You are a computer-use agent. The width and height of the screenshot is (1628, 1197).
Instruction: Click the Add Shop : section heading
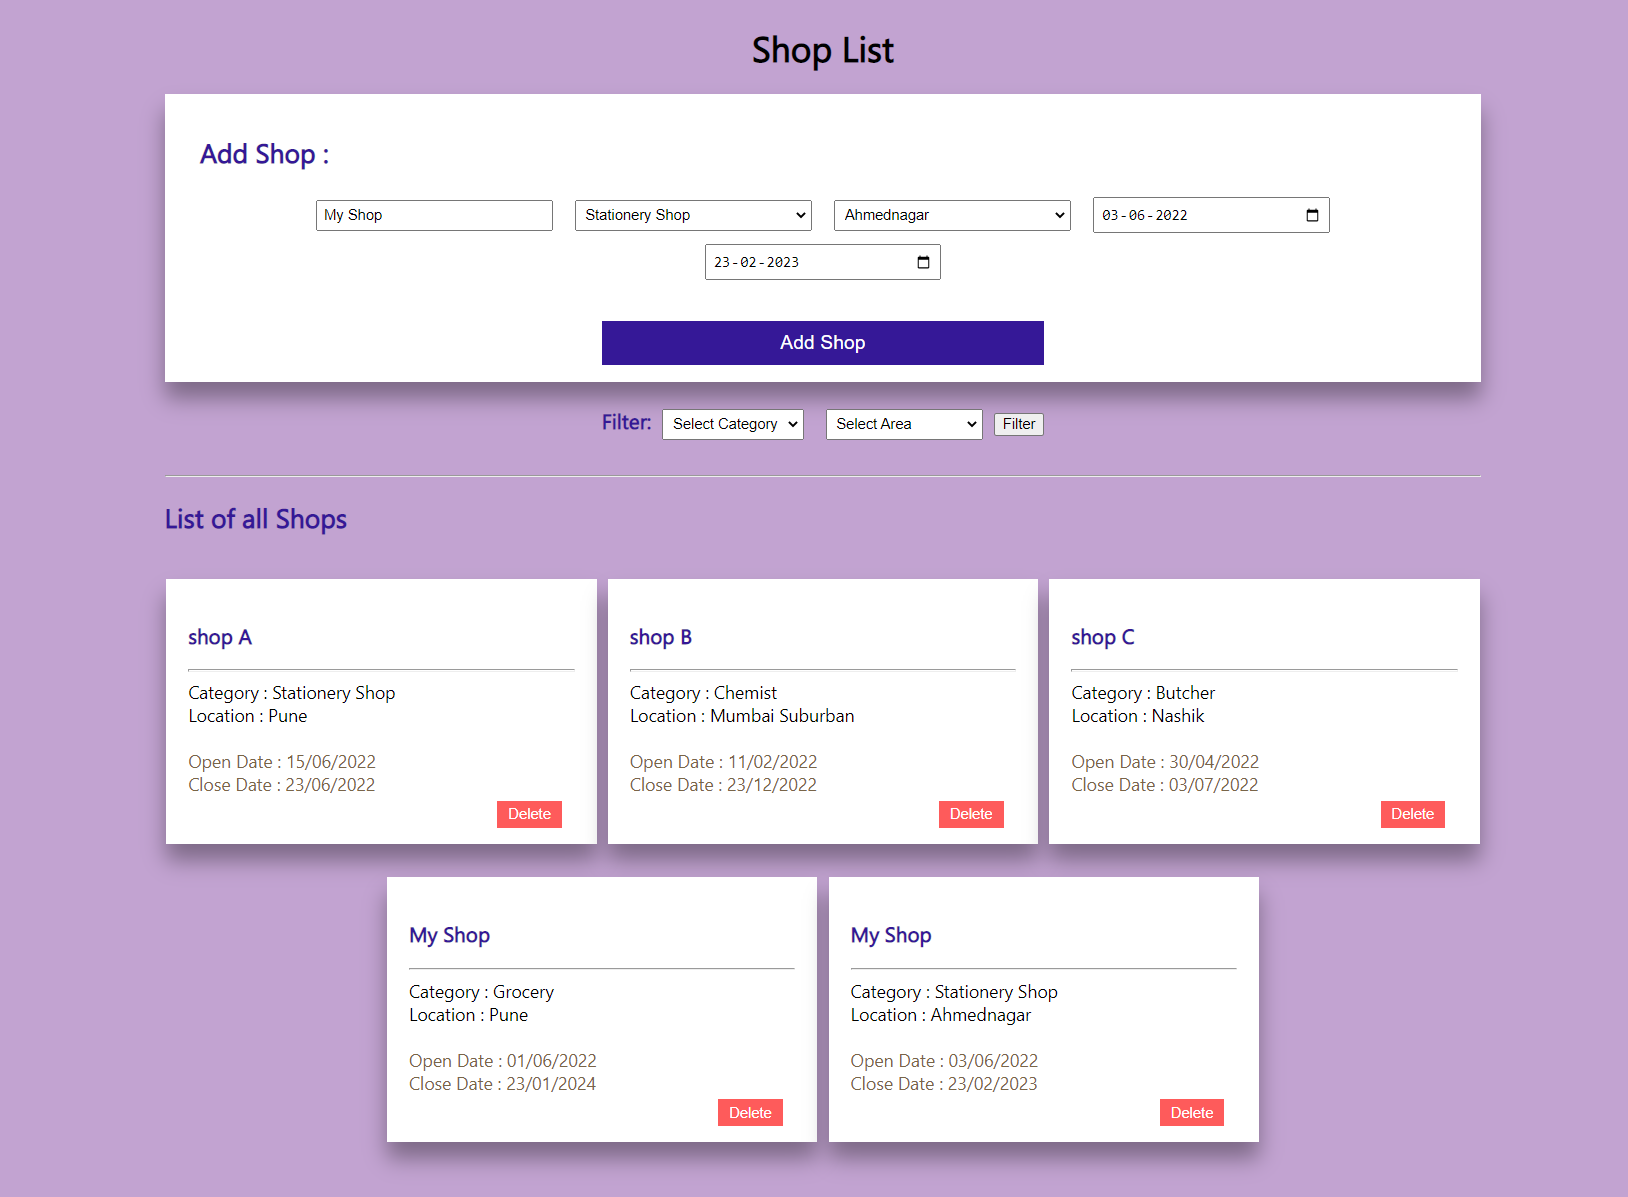(x=264, y=154)
